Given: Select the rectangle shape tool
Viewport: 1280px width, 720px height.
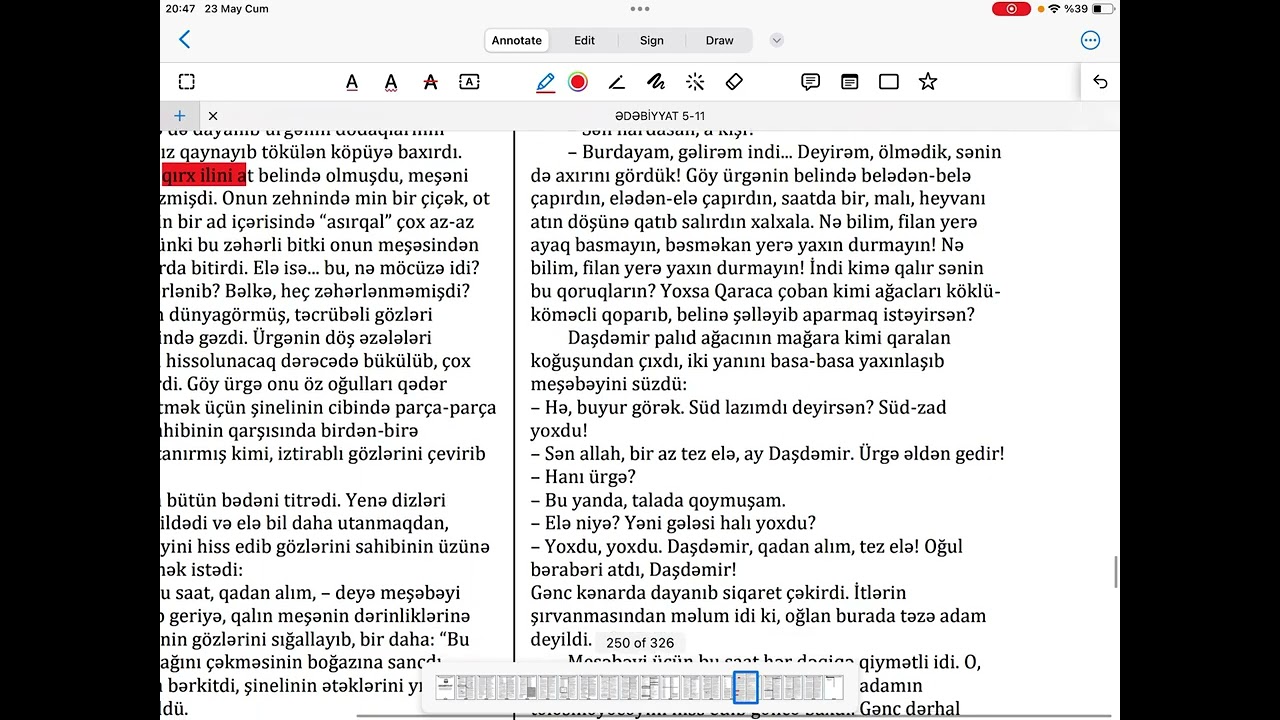Looking at the screenshot, I should (x=889, y=82).
